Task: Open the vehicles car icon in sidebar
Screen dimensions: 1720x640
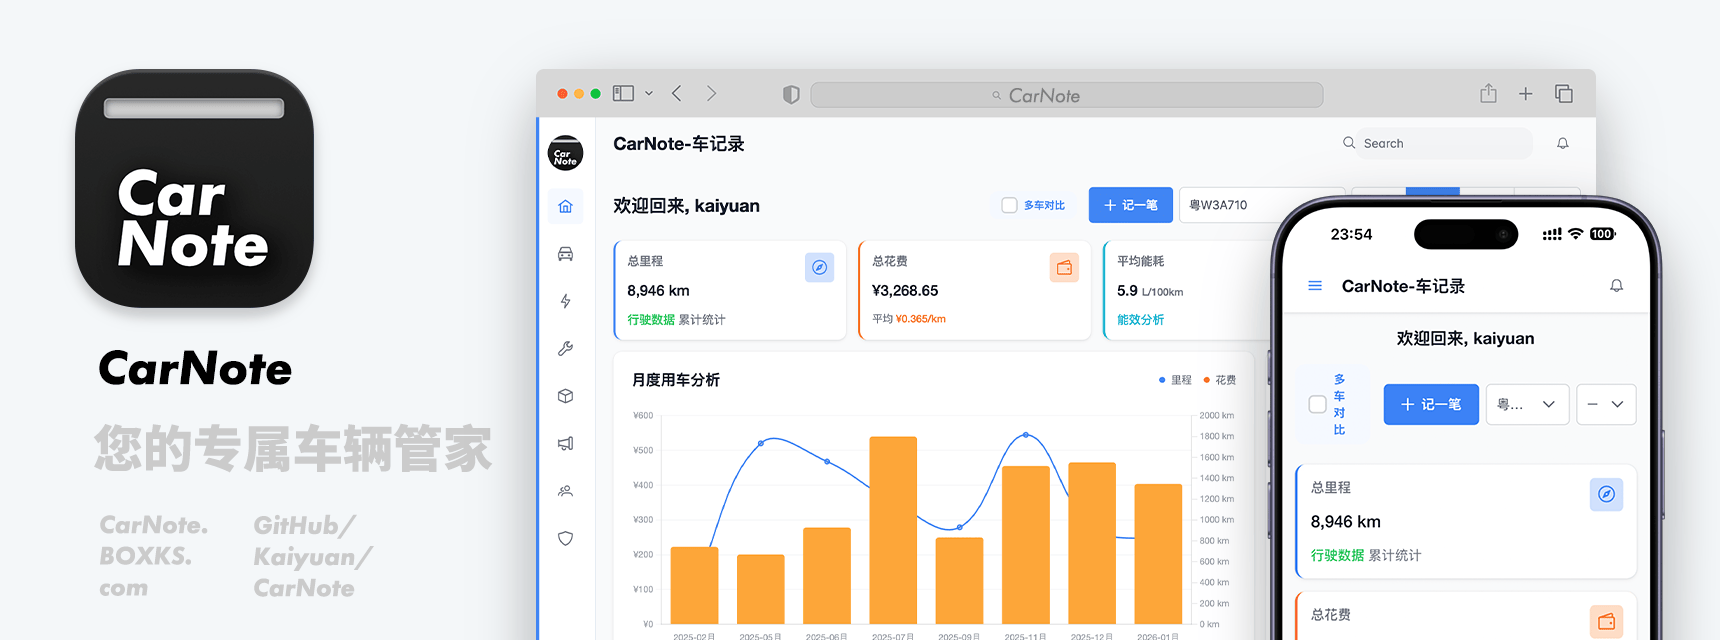Action: [565, 254]
